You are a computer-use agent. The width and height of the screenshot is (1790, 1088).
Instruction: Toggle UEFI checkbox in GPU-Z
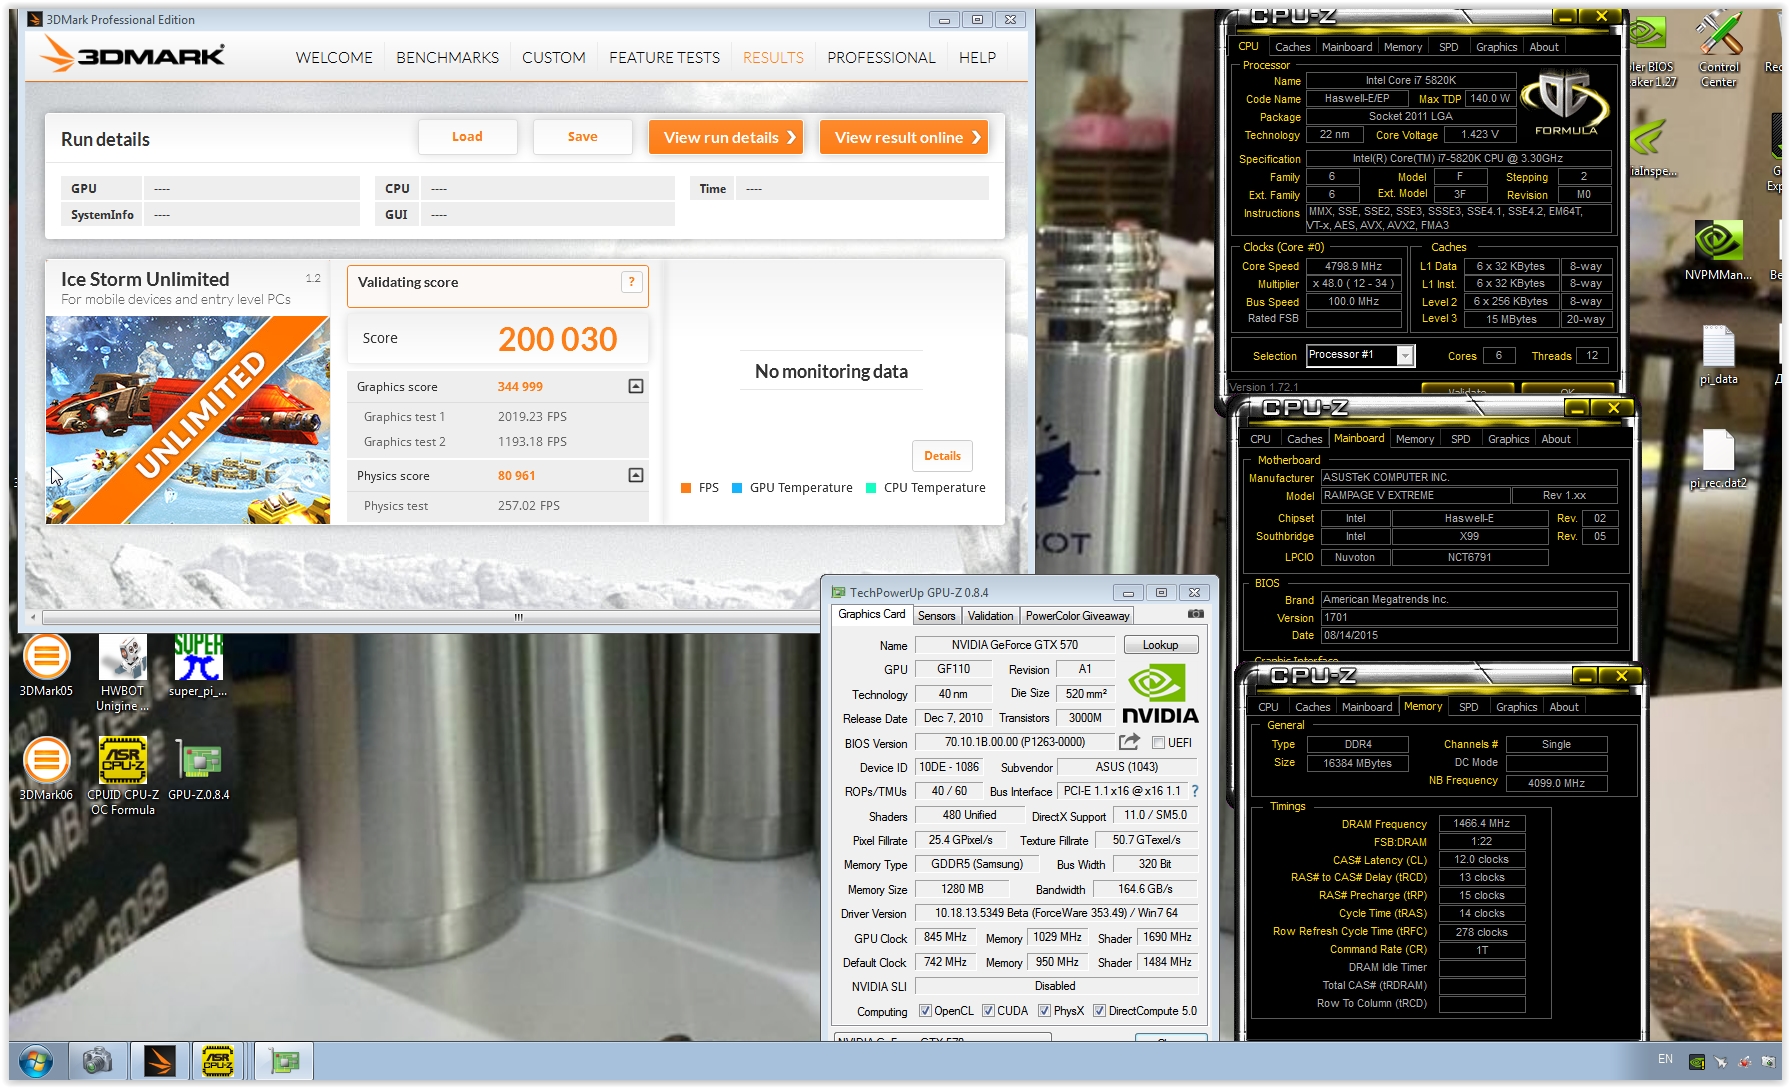pos(1158,743)
